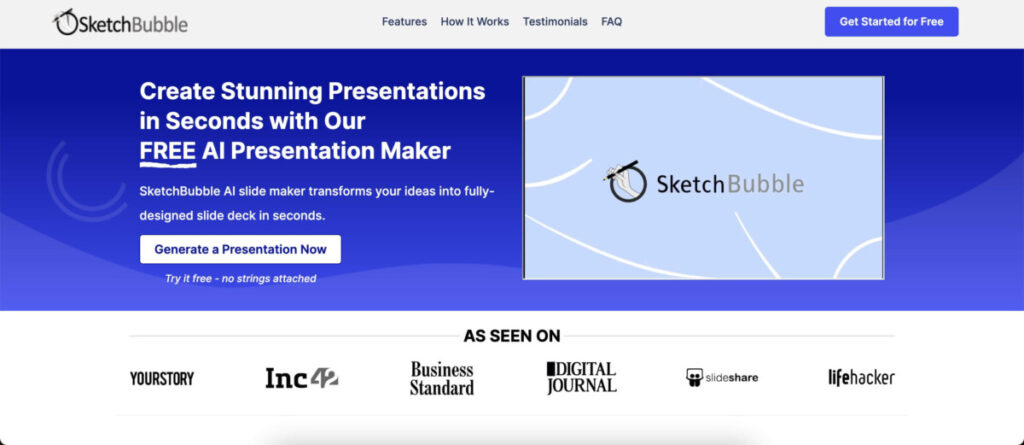This screenshot has width=1024, height=445.
Task: Click 'SketchBubble AI slide maker transforms' description
Action: pyautogui.click(x=317, y=203)
